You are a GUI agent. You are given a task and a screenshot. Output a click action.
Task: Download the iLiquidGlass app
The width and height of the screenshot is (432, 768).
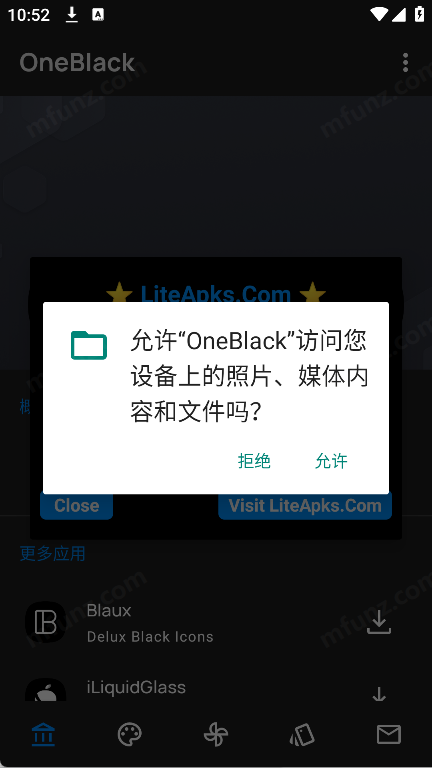tap(379, 694)
